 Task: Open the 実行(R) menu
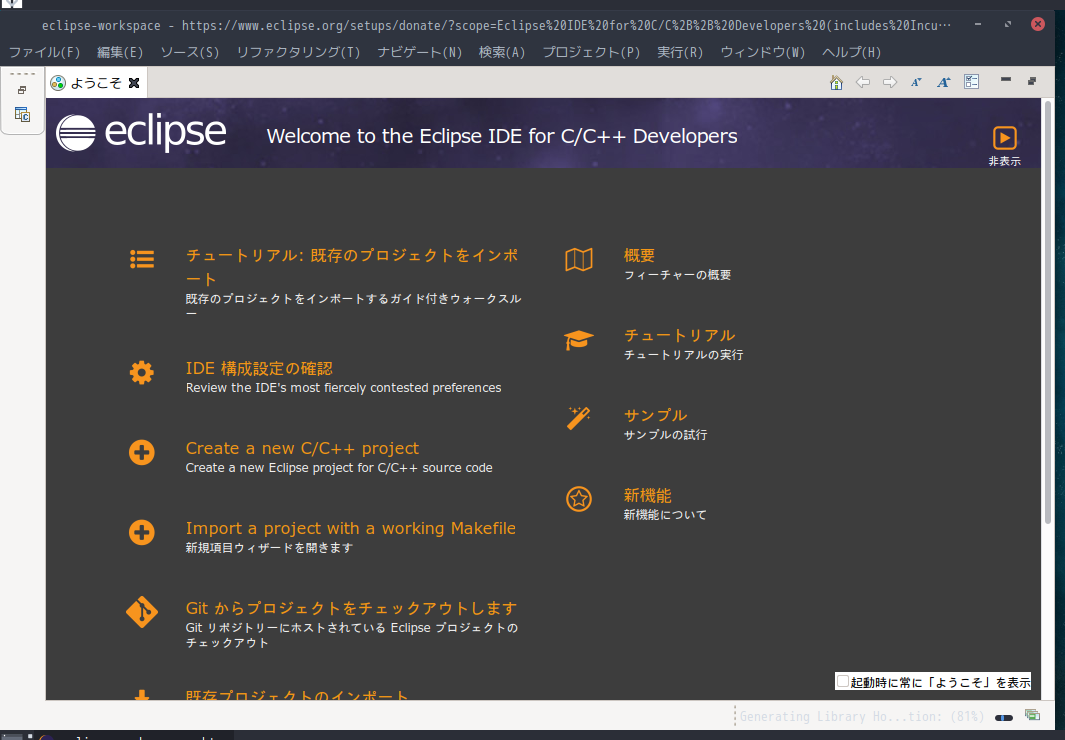(x=680, y=52)
